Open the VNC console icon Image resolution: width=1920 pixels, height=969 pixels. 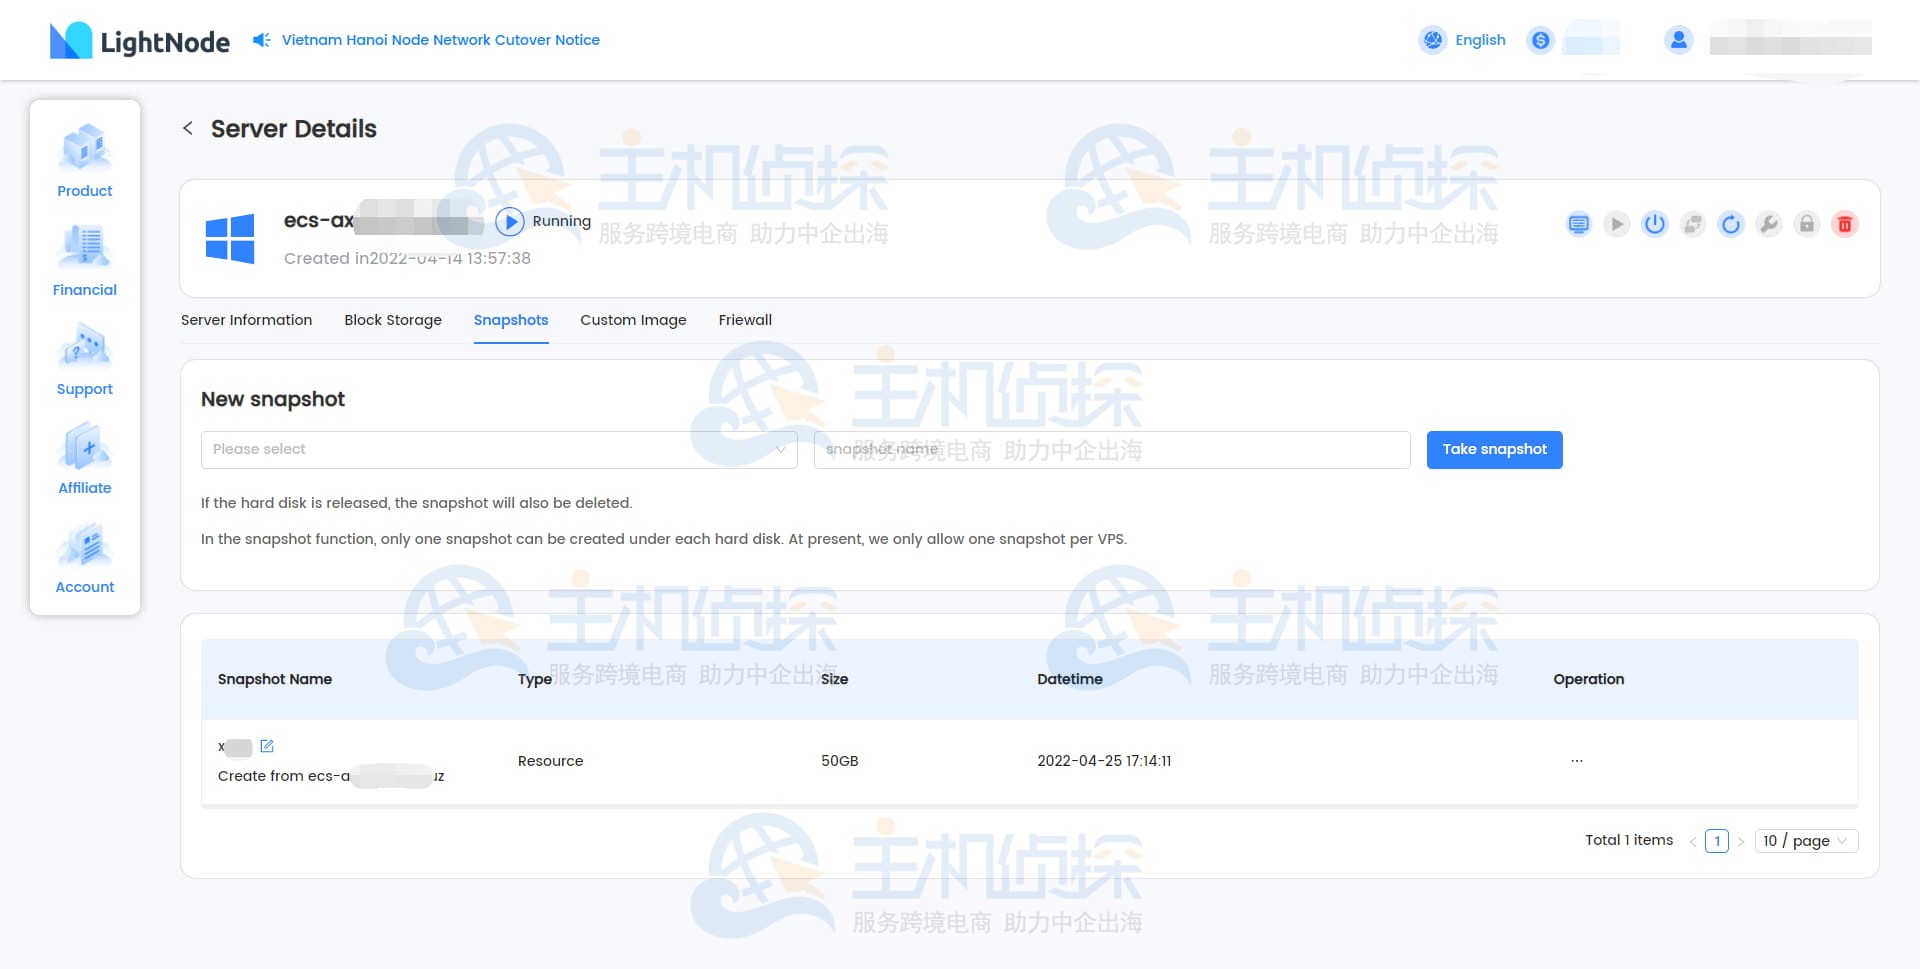[1579, 224]
